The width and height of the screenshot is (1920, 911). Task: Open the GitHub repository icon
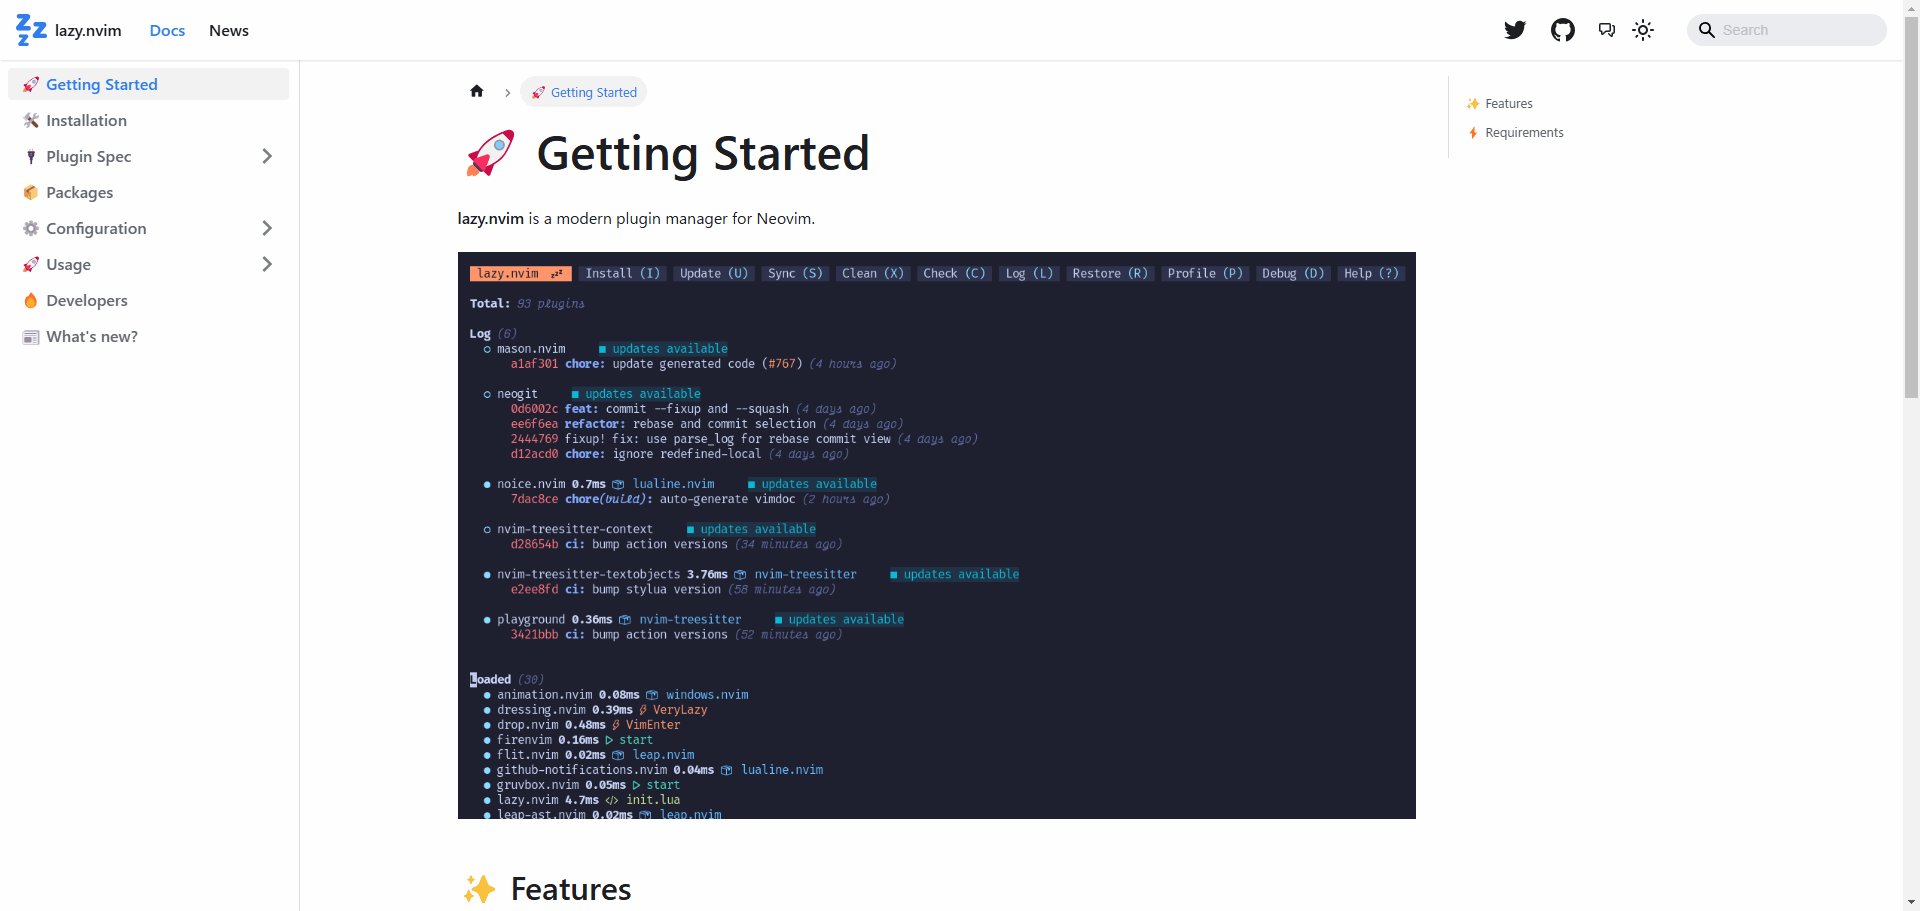click(x=1563, y=30)
